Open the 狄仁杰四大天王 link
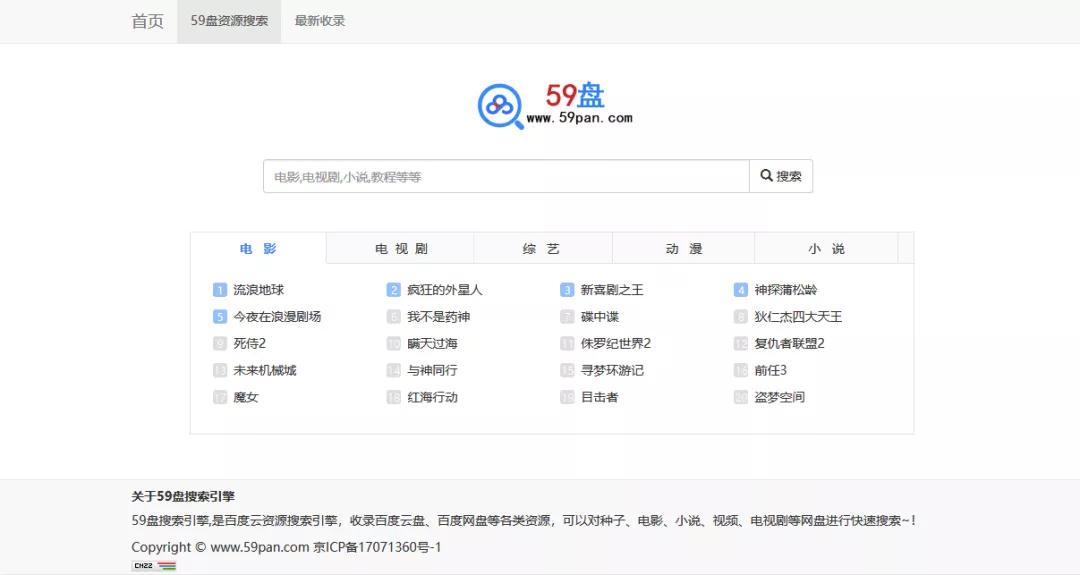 (x=798, y=317)
